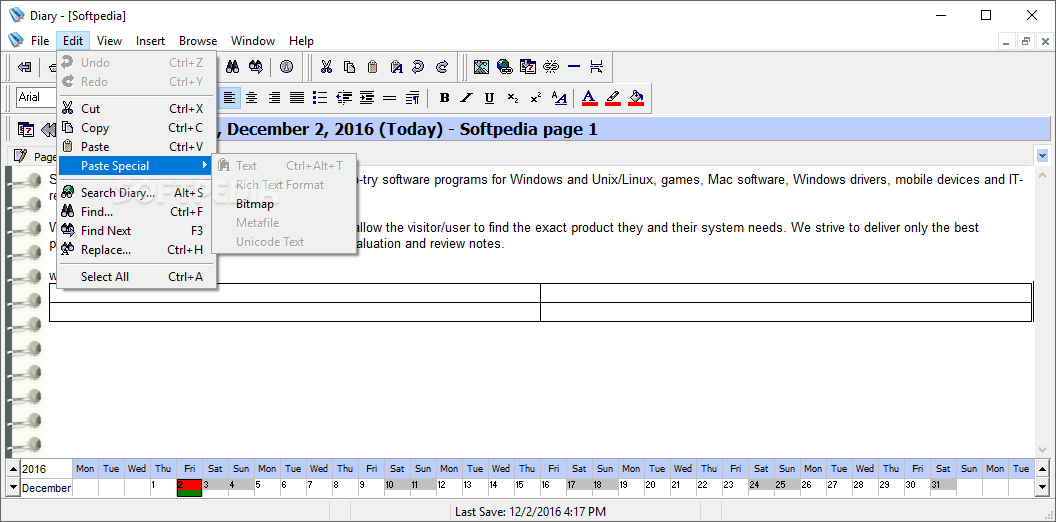1056x522 pixels.
Task: Click the down arrow beside December
Action: (13, 487)
